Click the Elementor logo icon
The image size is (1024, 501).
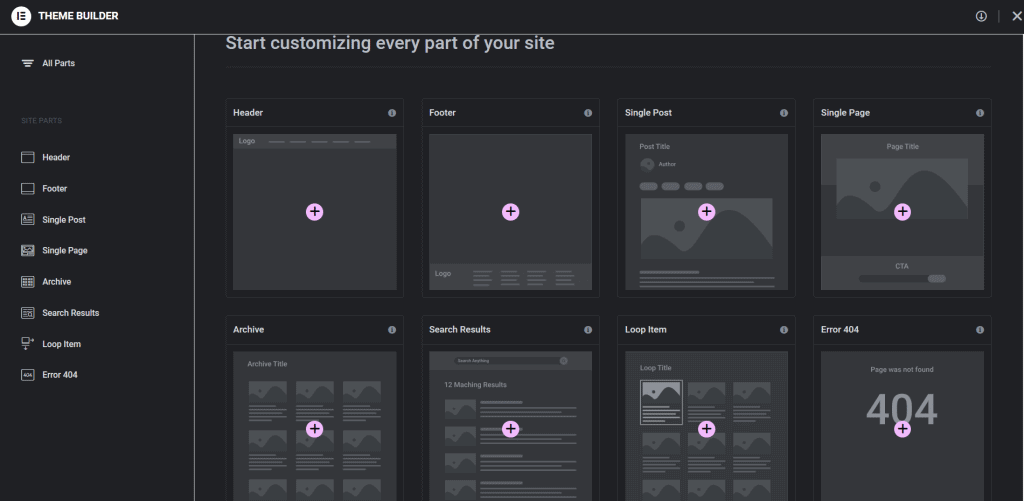[x=21, y=16]
